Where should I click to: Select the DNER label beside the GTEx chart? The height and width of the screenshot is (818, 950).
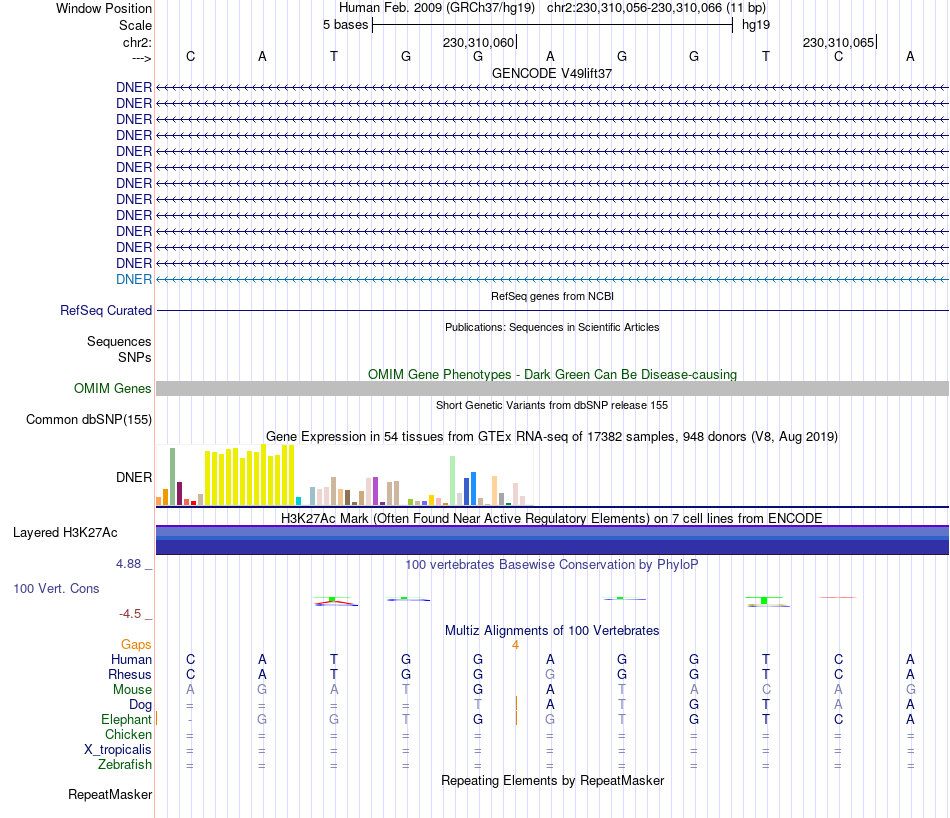point(134,477)
